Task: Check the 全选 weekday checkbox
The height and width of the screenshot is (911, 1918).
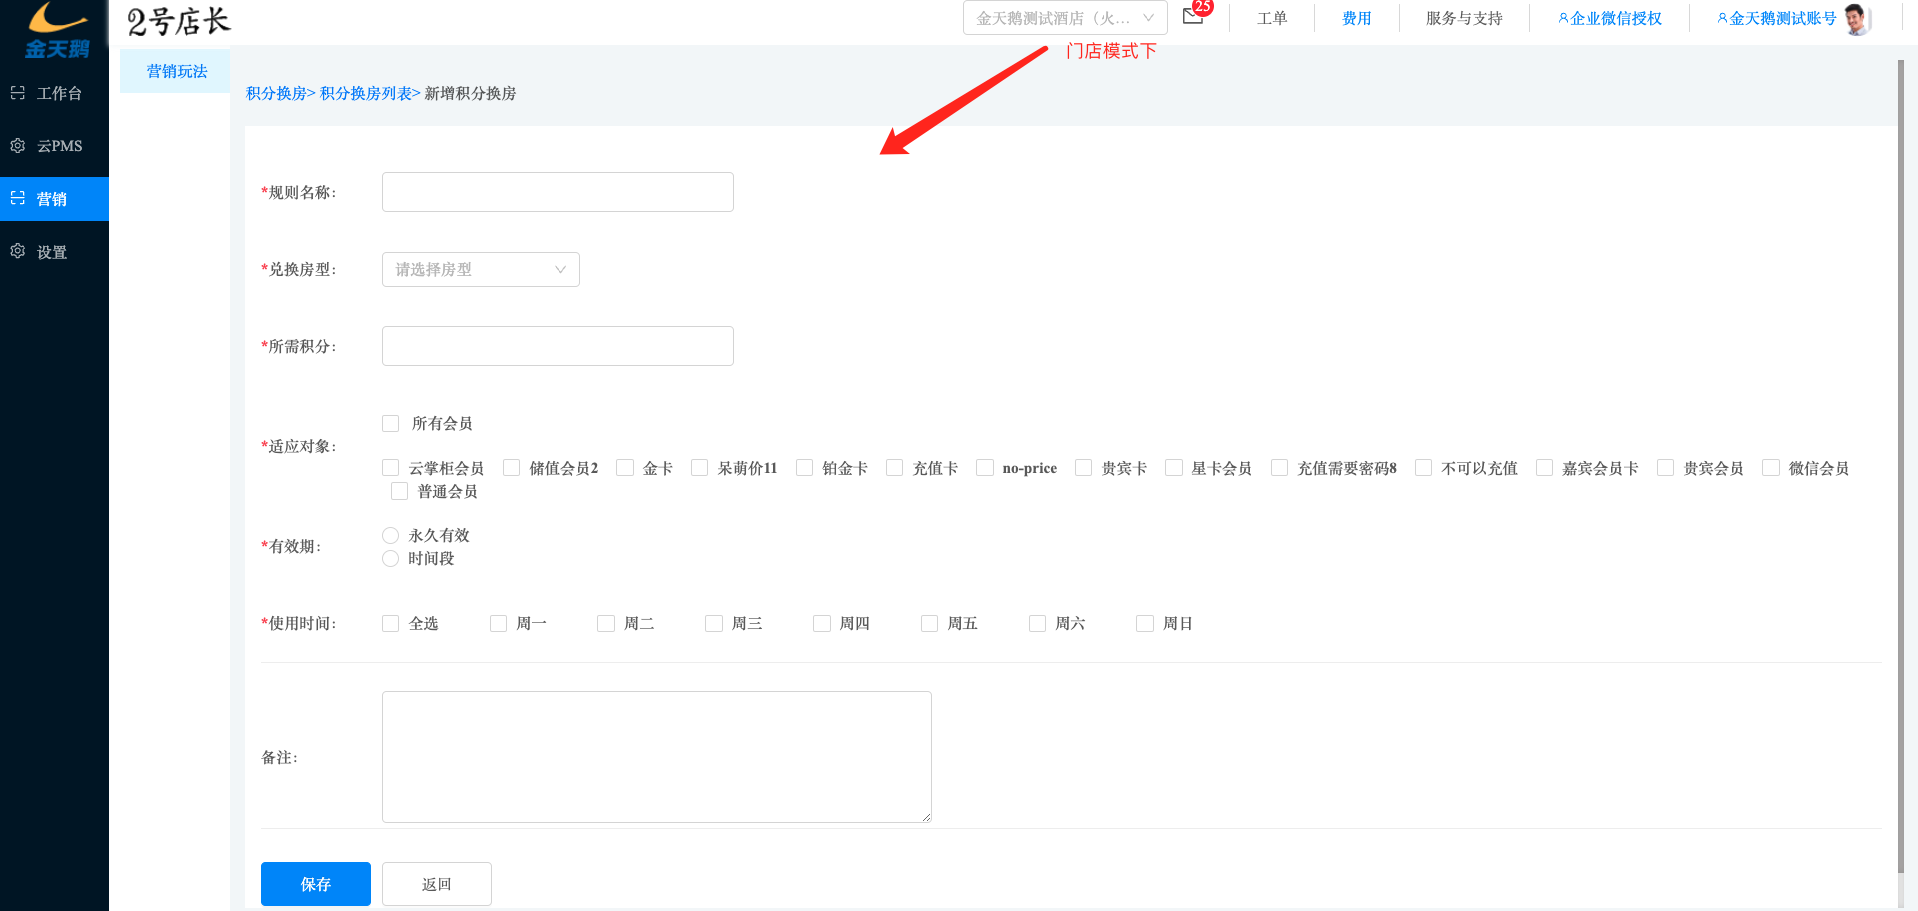Action: pyautogui.click(x=390, y=623)
